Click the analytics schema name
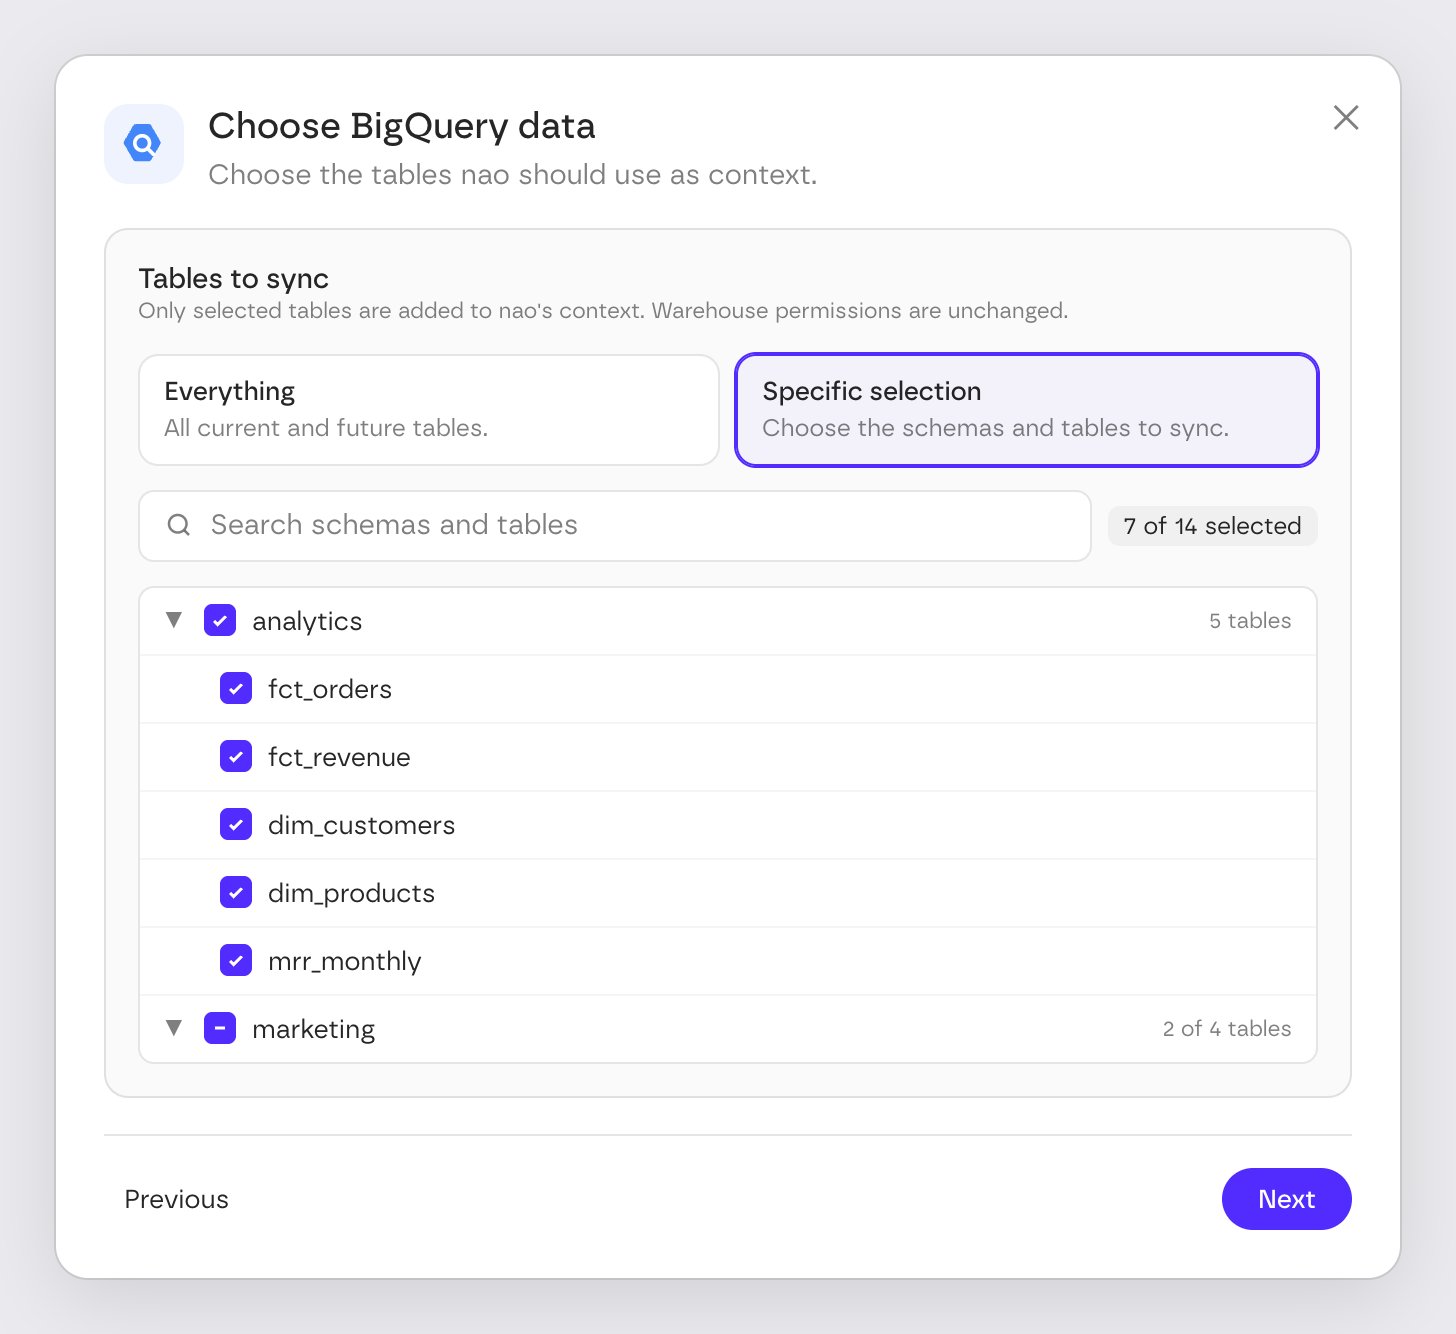Image resolution: width=1456 pixels, height=1334 pixels. pos(307,621)
